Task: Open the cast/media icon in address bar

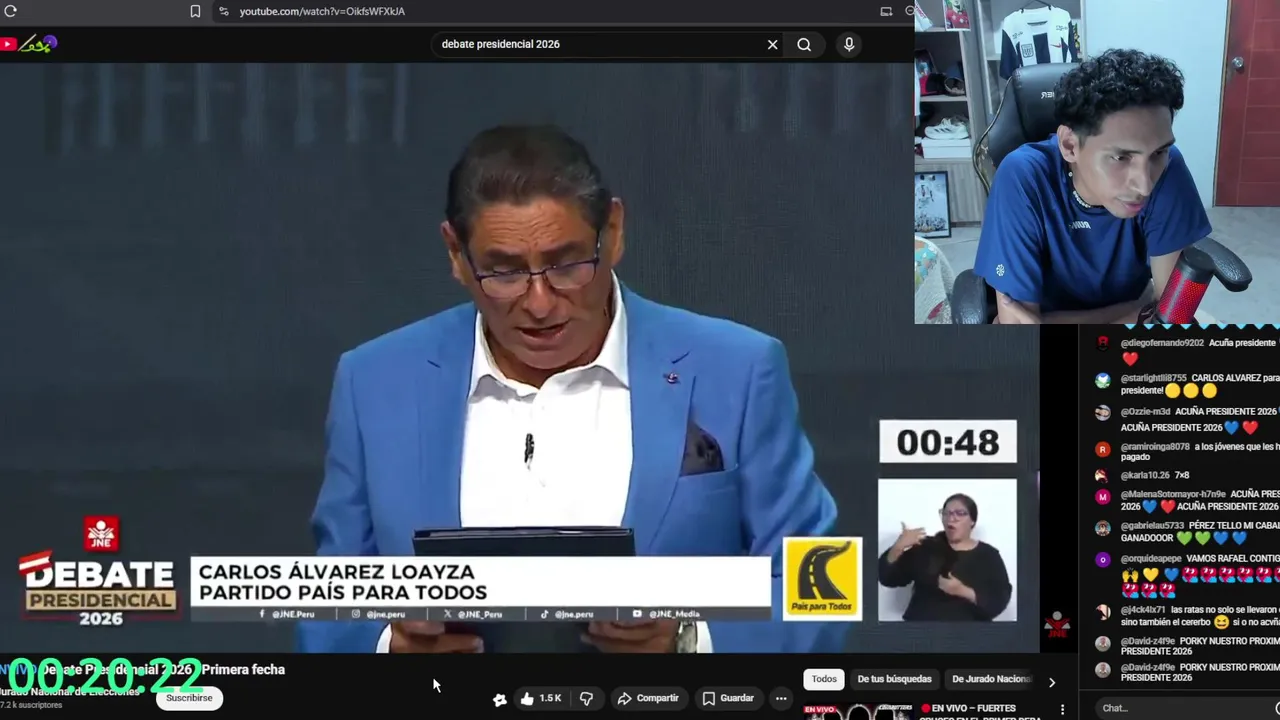Action: (886, 11)
